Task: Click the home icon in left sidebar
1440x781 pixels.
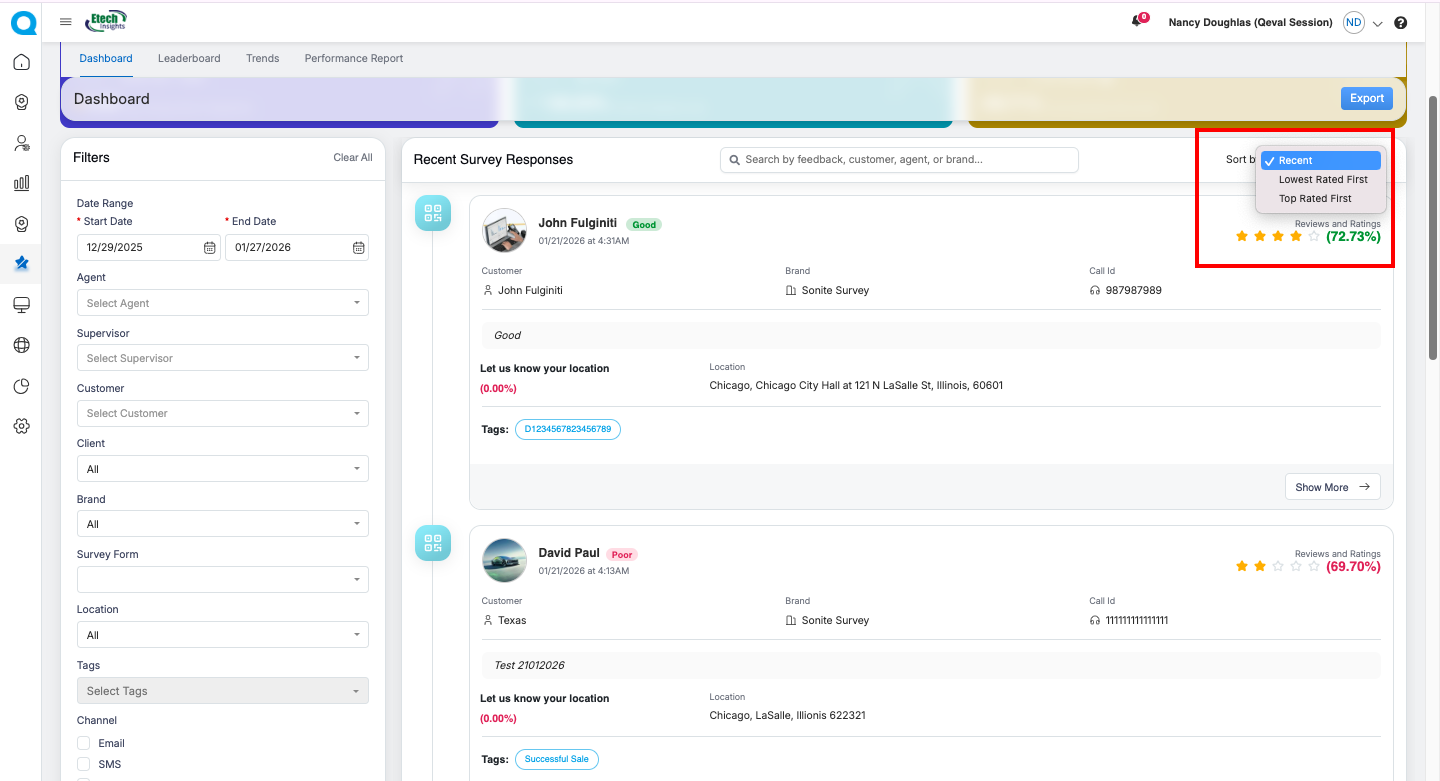Action: coord(21,62)
